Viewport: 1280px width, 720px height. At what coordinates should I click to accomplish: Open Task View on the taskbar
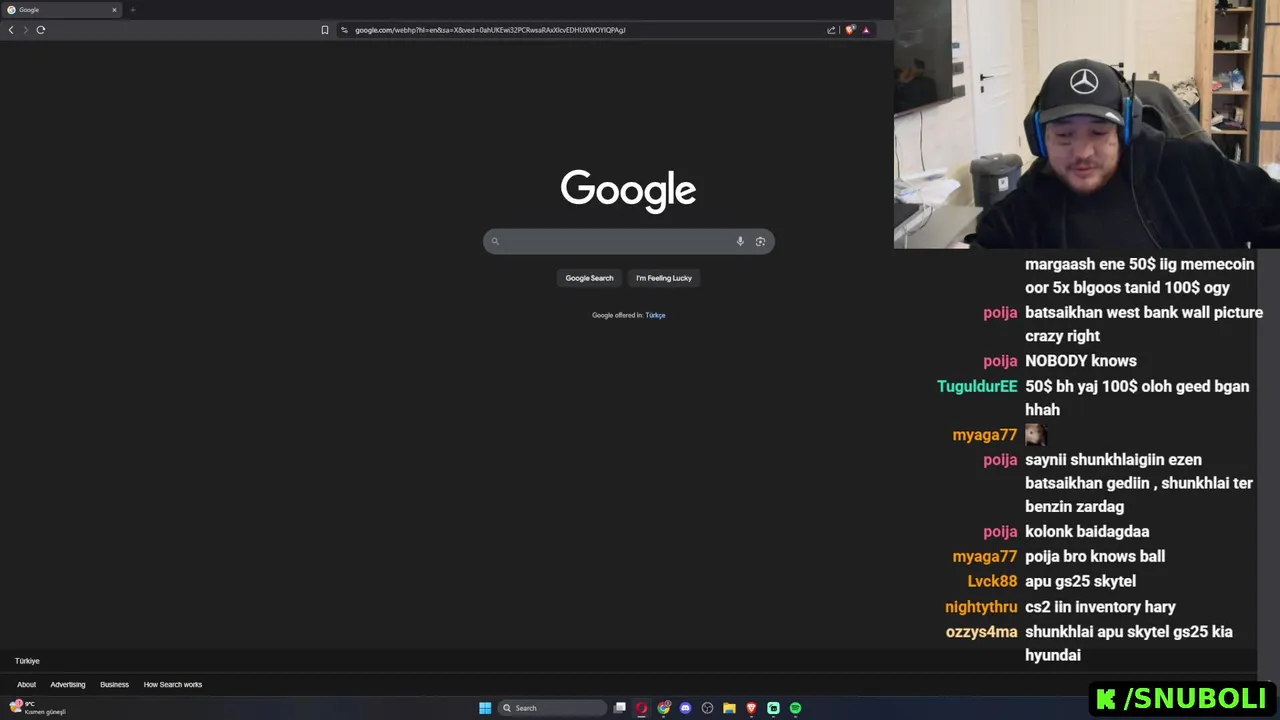tap(620, 708)
